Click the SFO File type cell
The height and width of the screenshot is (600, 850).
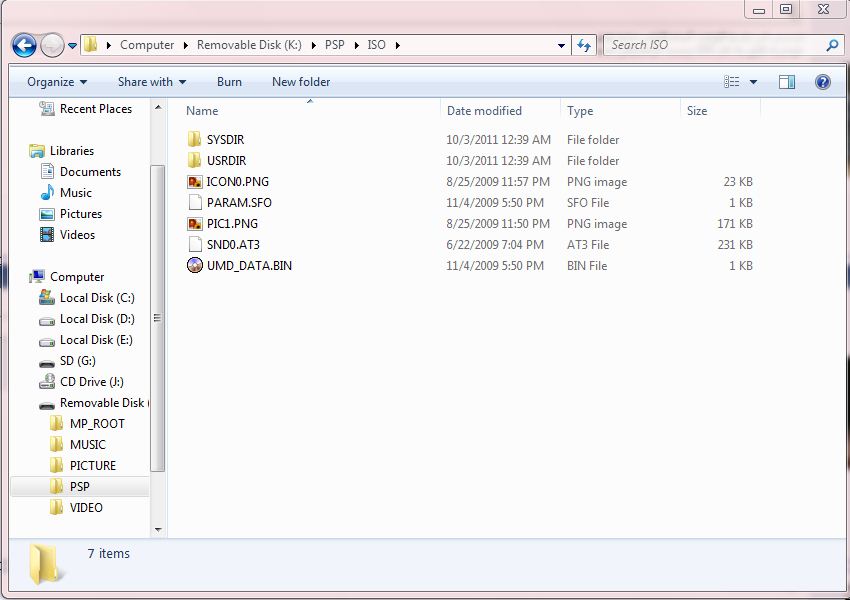point(588,203)
